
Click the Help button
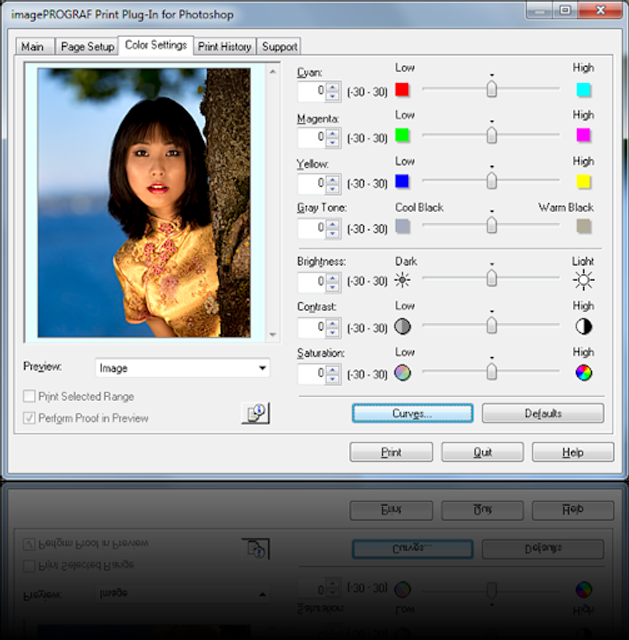click(573, 452)
